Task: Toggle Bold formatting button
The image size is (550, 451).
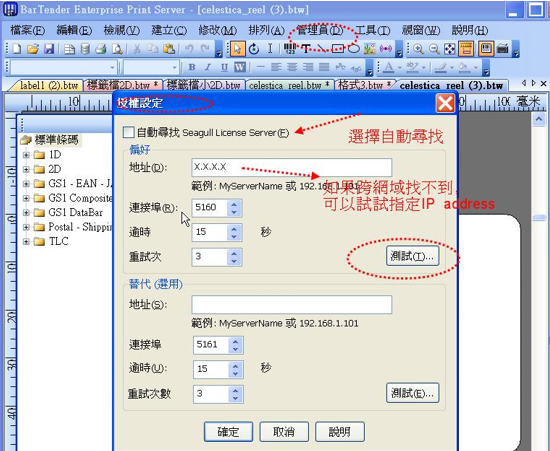Action: tap(192, 67)
